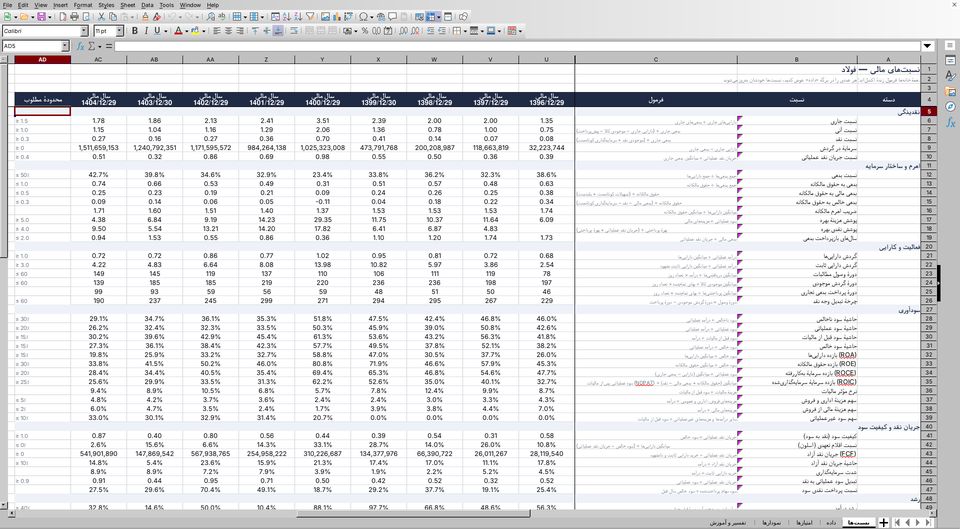Toggle Align Right
The image size is (960, 529).
click(x=240, y=31)
